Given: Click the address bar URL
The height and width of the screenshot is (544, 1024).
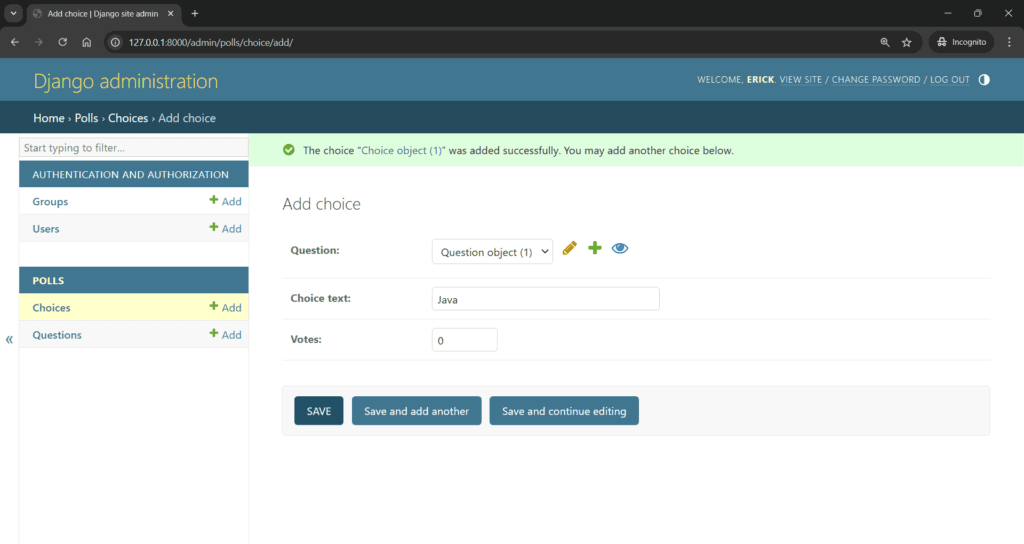Looking at the screenshot, I should [x=210, y=42].
